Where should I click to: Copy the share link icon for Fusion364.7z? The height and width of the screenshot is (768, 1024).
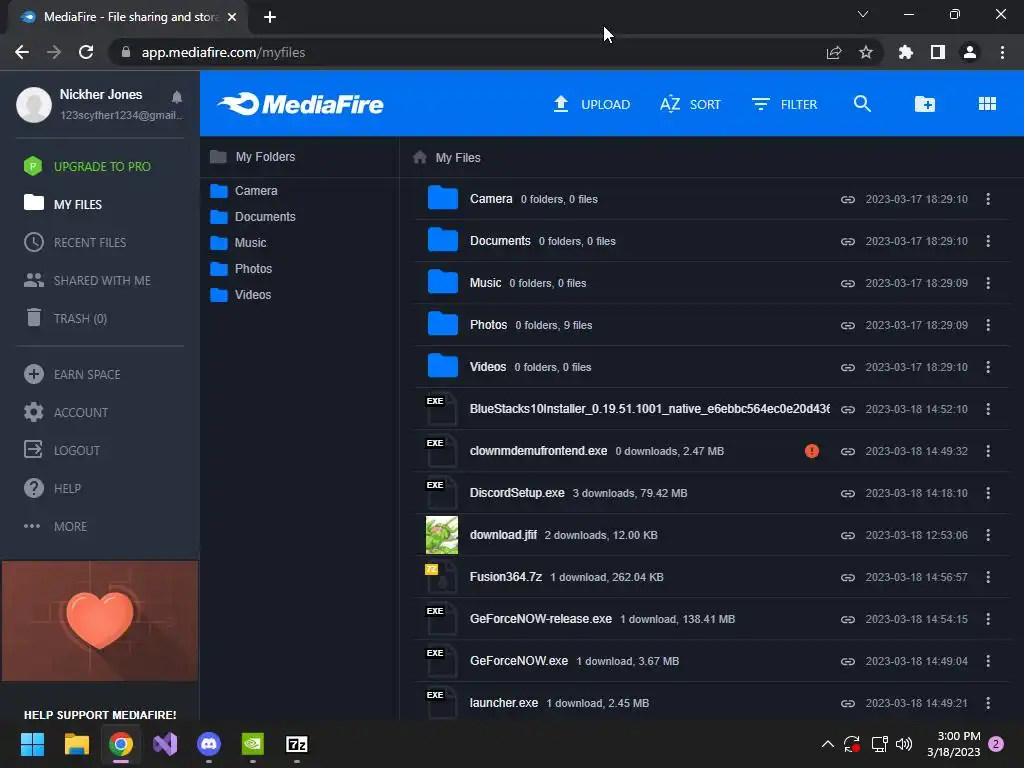coord(848,577)
